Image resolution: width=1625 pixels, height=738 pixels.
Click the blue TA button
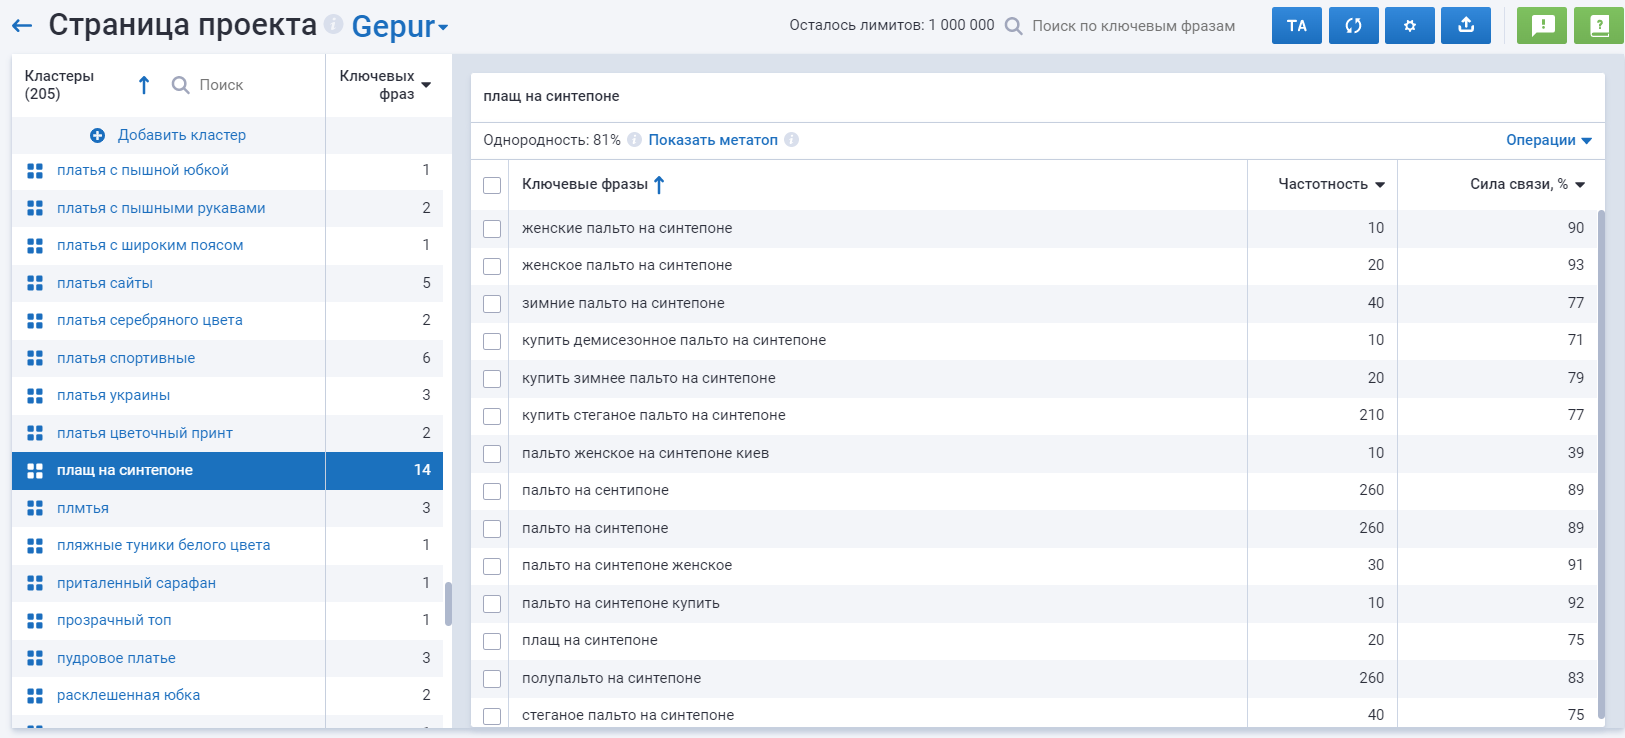1296,26
